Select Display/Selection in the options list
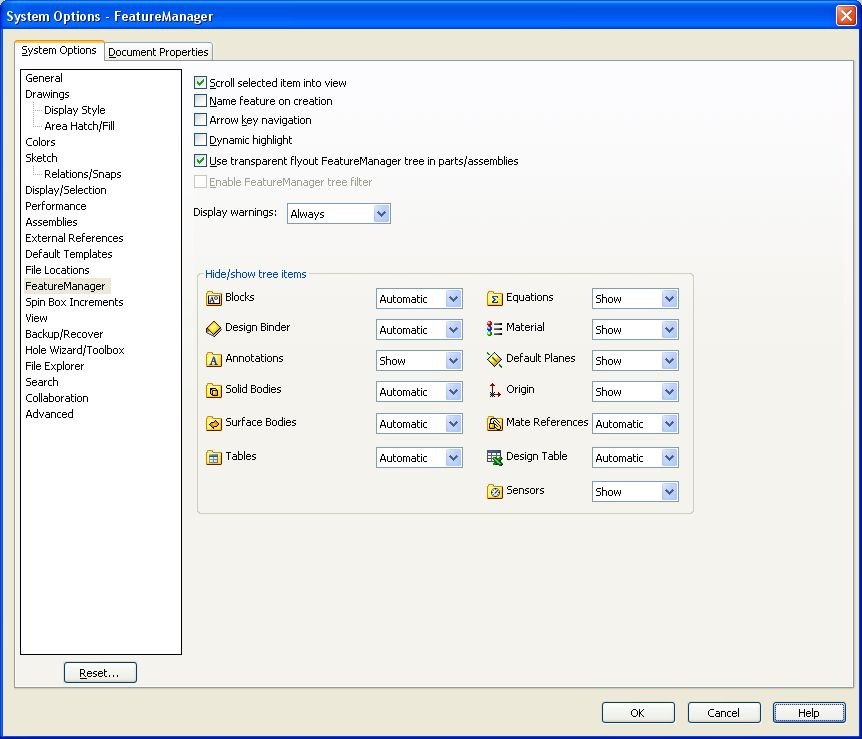 click(66, 190)
